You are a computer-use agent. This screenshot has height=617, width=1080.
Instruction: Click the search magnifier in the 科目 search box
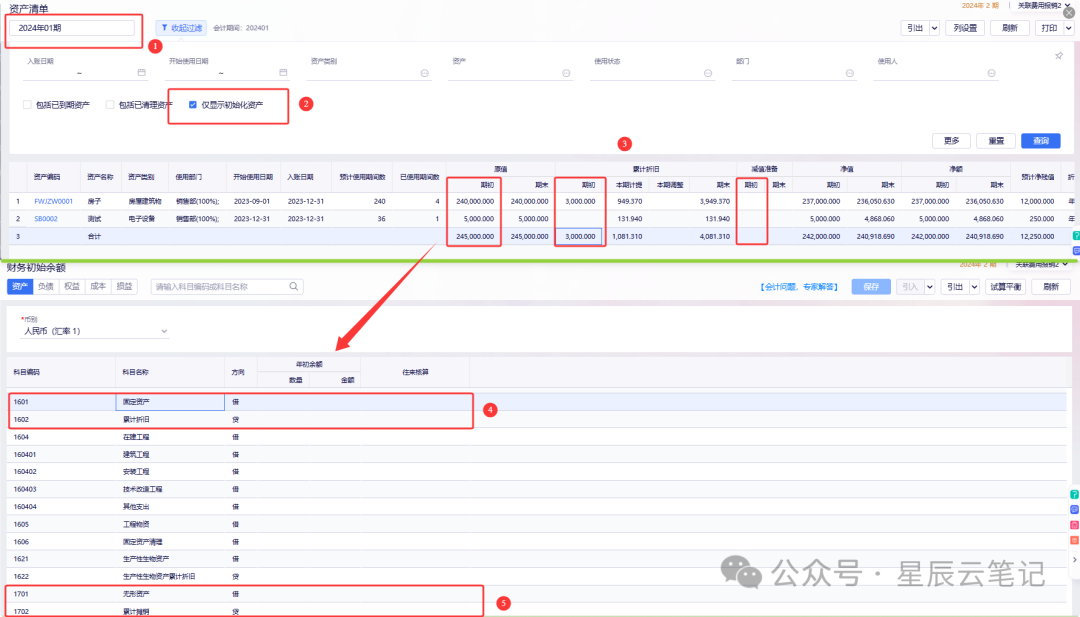pos(294,286)
